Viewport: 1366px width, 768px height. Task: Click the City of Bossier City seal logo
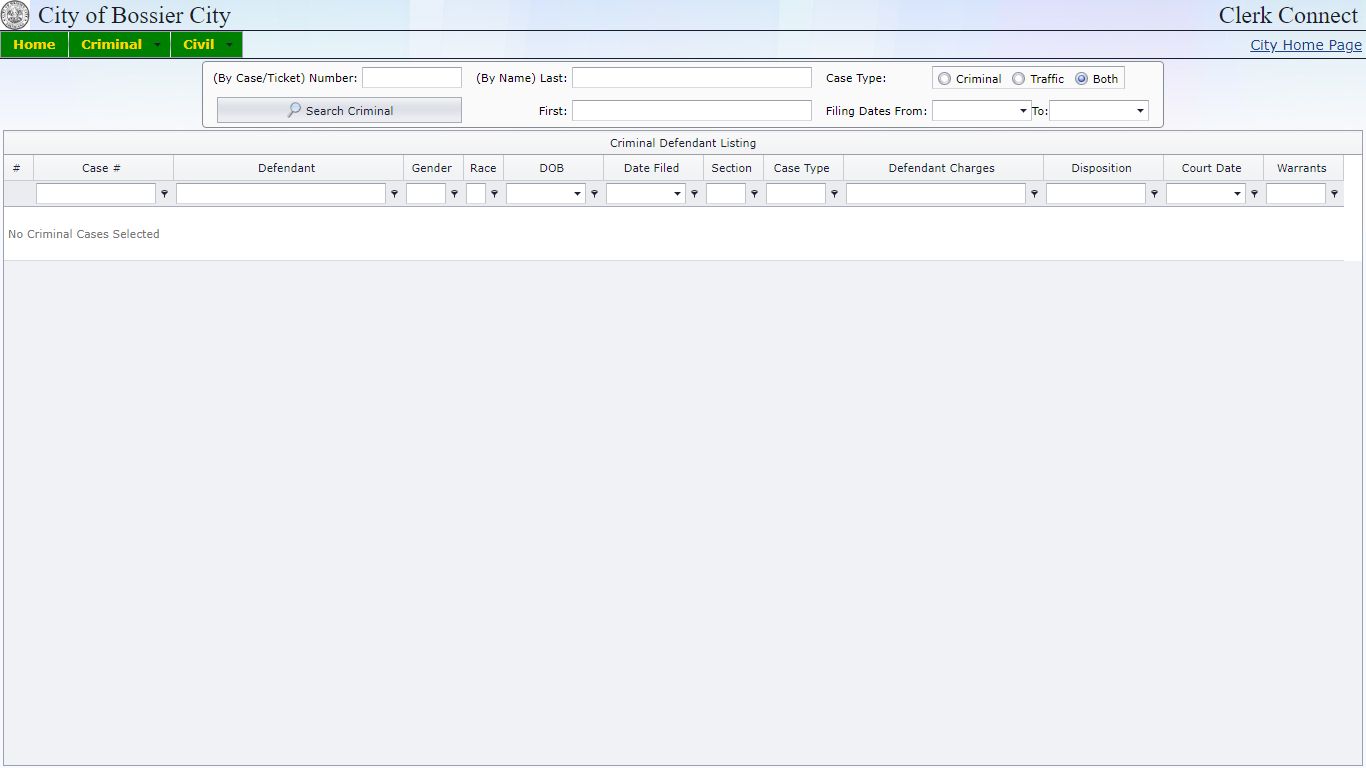pyautogui.click(x=15, y=15)
